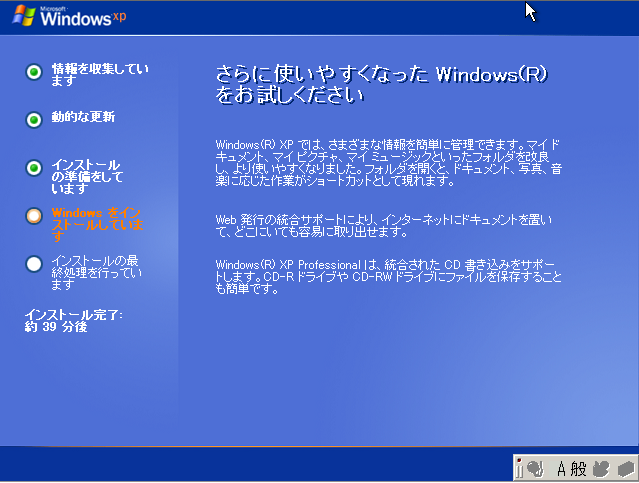
Task: Click the grayed IME tools box icon
Action: (626, 469)
